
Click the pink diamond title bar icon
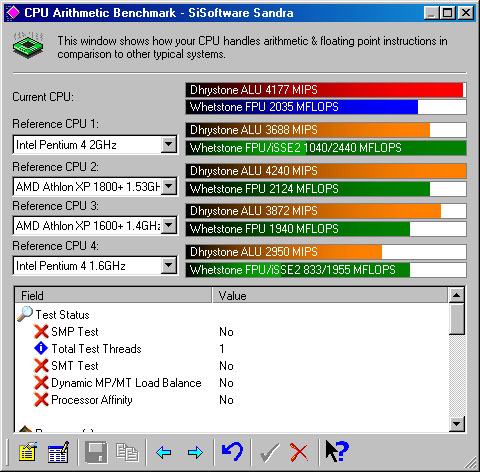tap(13, 13)
